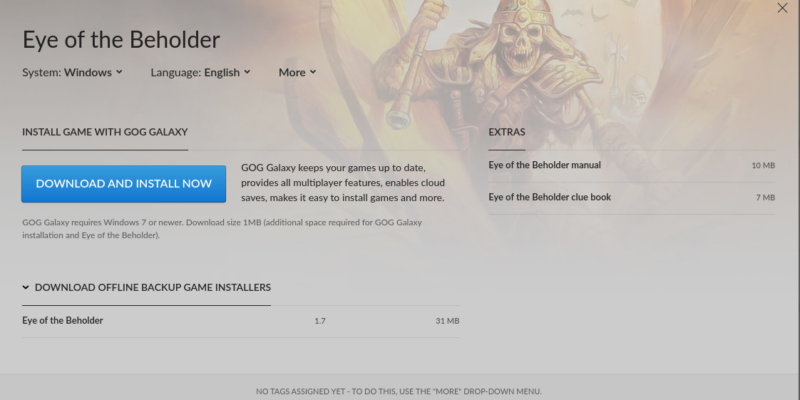
Task: Click the 10 MB manual size text
Action: [x=763, y=165]
